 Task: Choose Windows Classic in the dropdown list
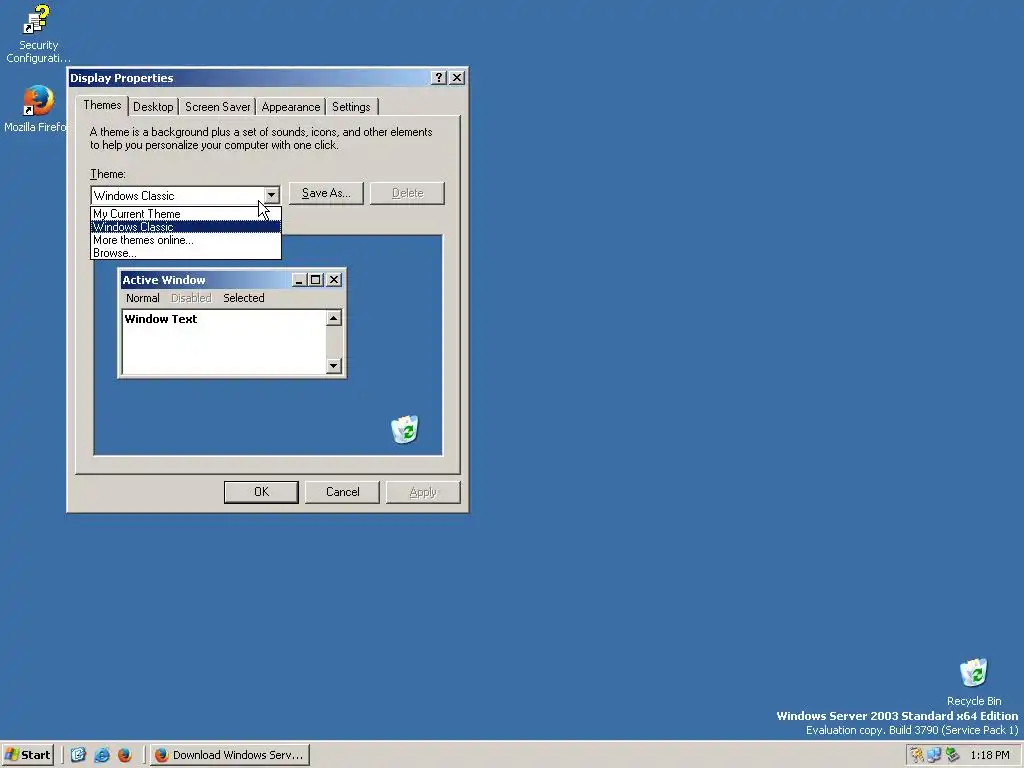[185, 227]
